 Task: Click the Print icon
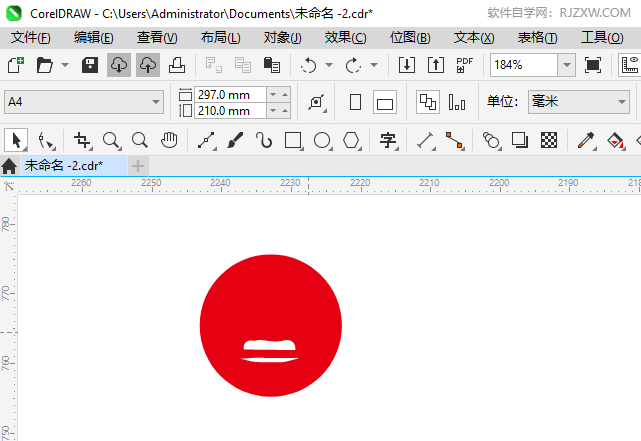(177, 65)
